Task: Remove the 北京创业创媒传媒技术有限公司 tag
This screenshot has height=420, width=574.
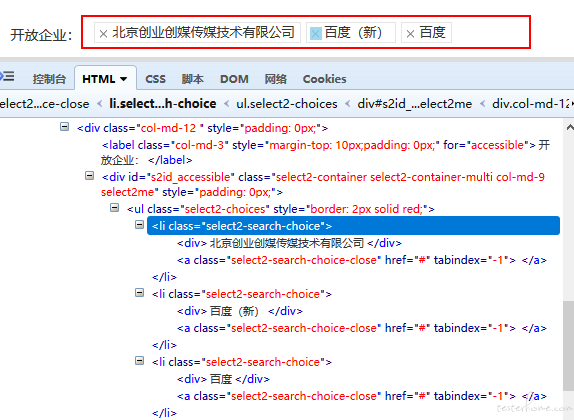Action: click(x=103, y=34)
